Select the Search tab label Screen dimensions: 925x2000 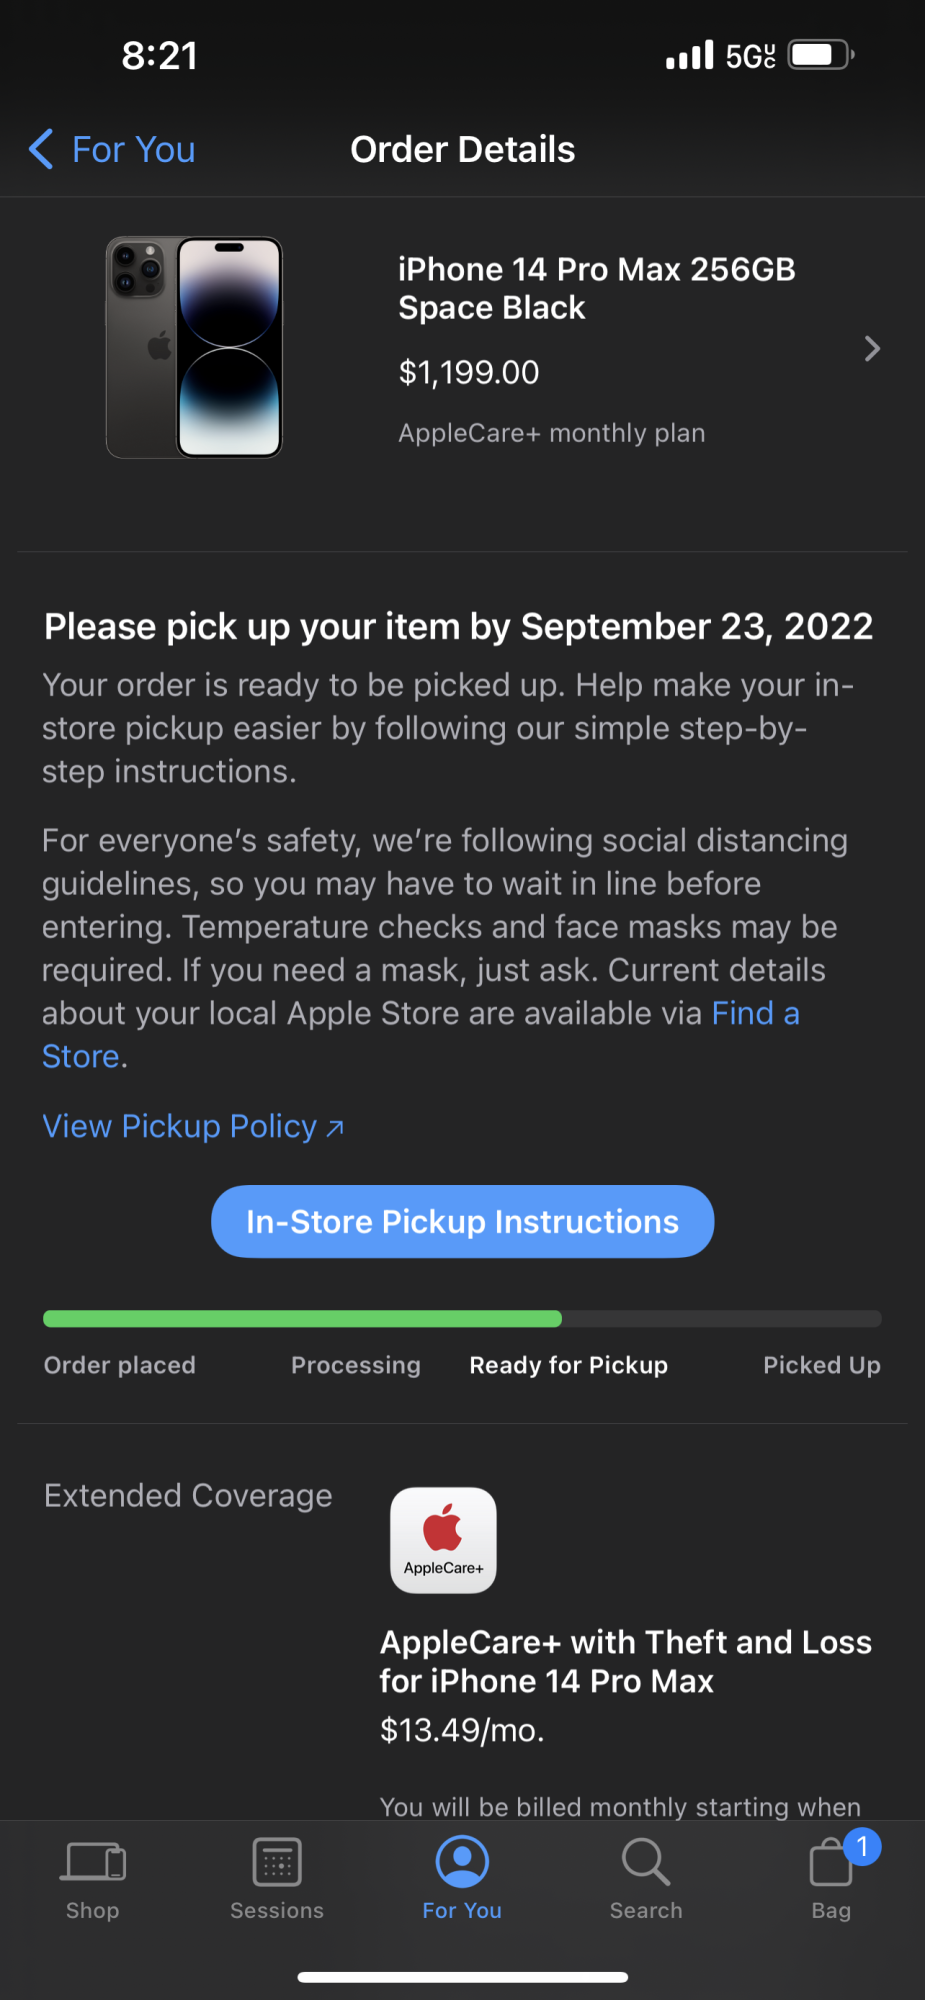pos(646,1910)
